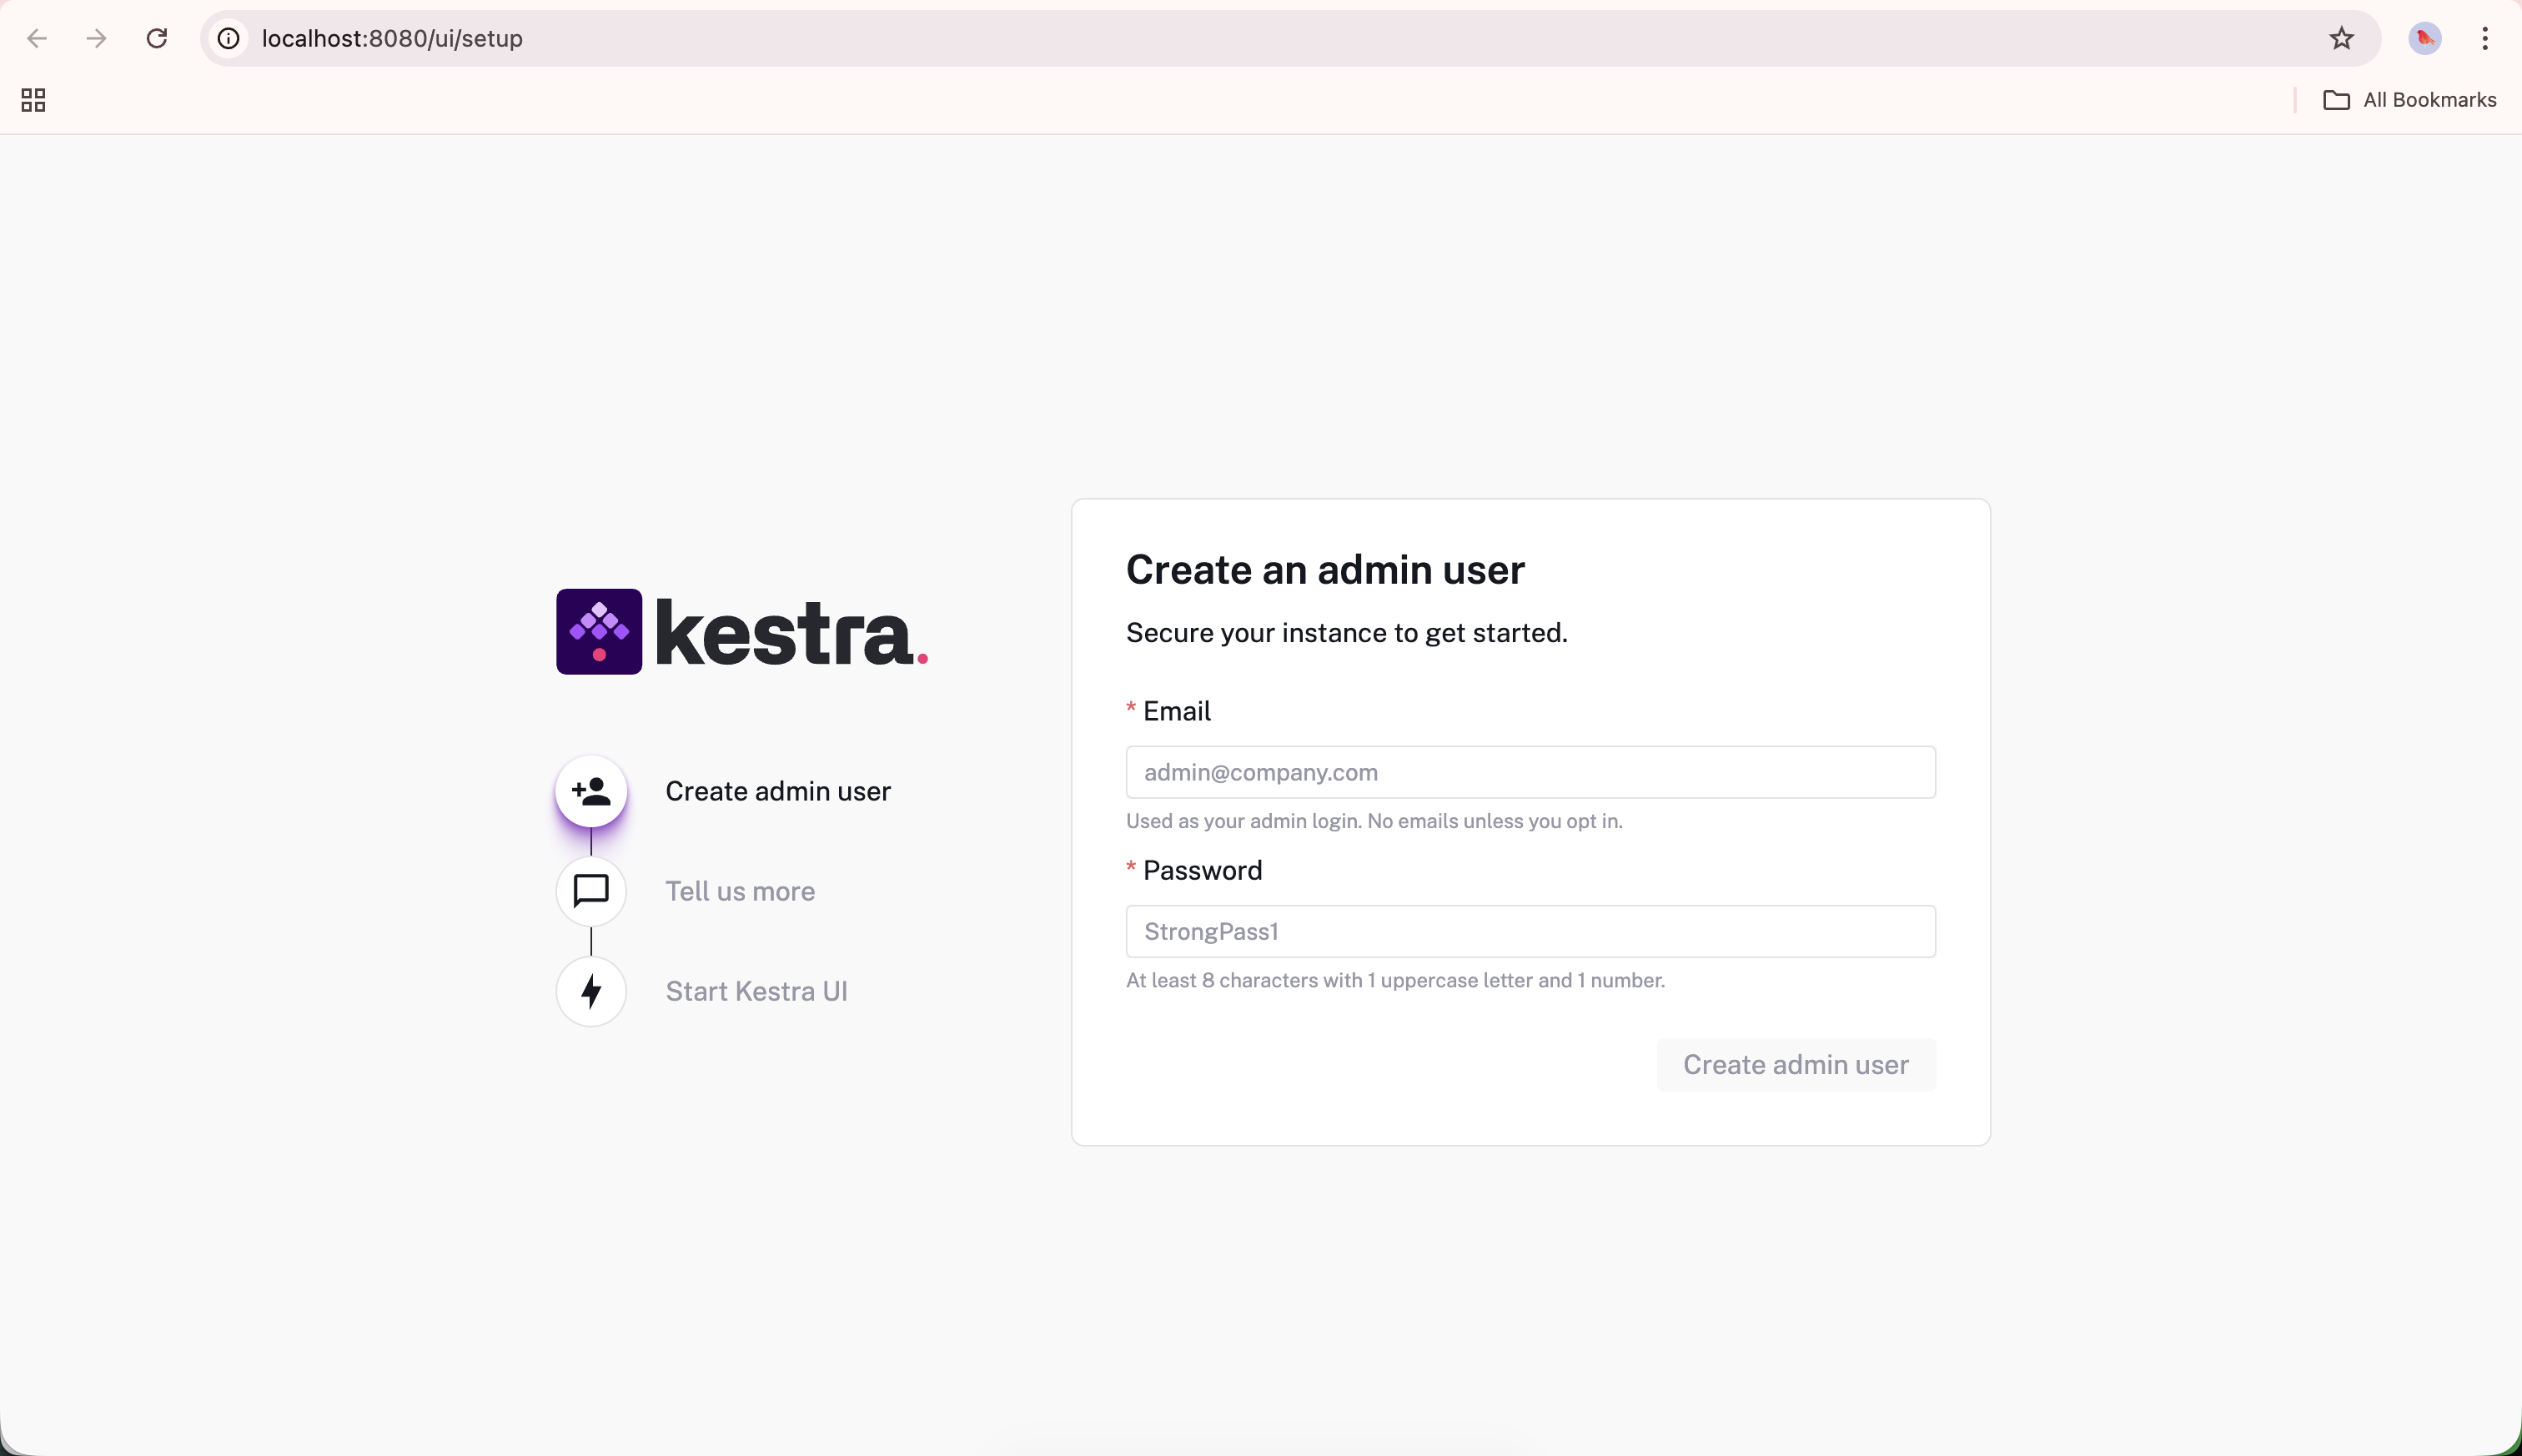Click the Start Kestra UI lightning icon
Image resolution: width=2522 pixels, height=1456 pixels.
[591, 991]
